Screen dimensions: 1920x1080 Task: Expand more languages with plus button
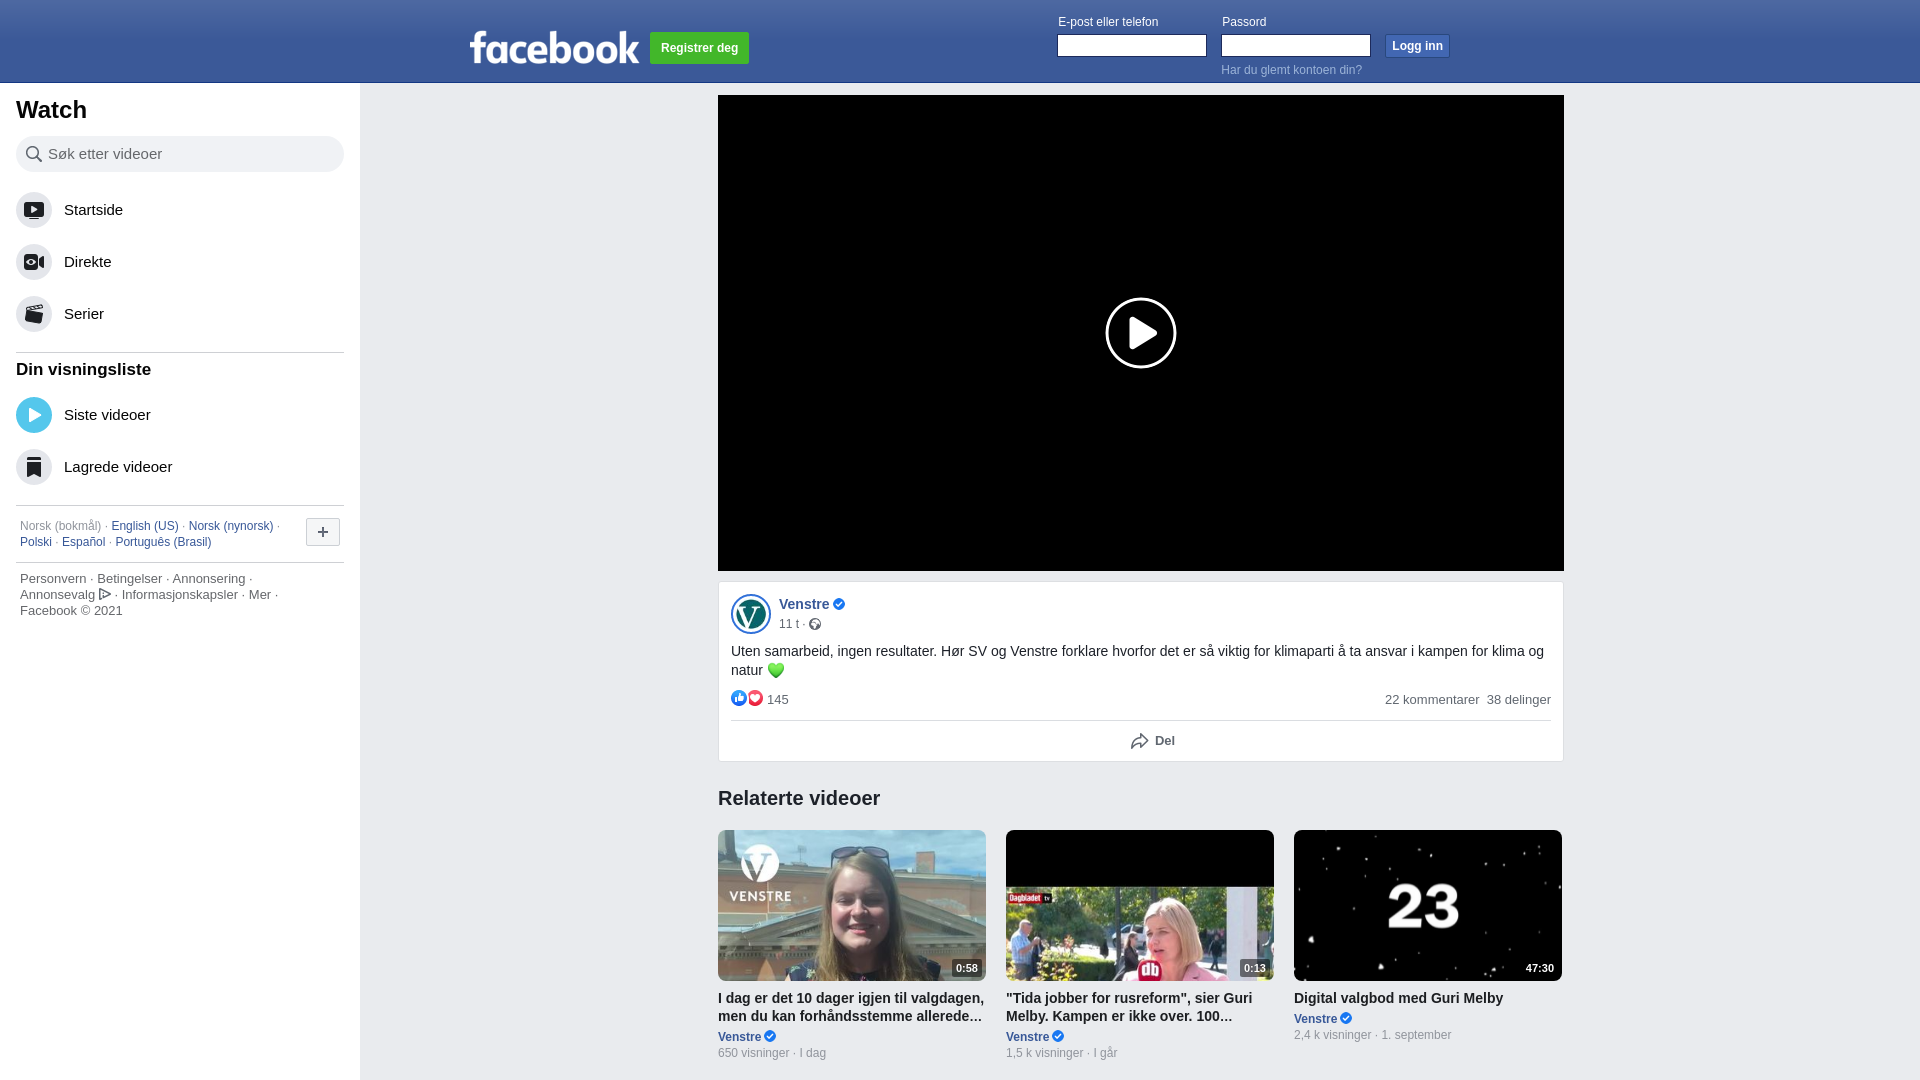click(x=322, y=532)
